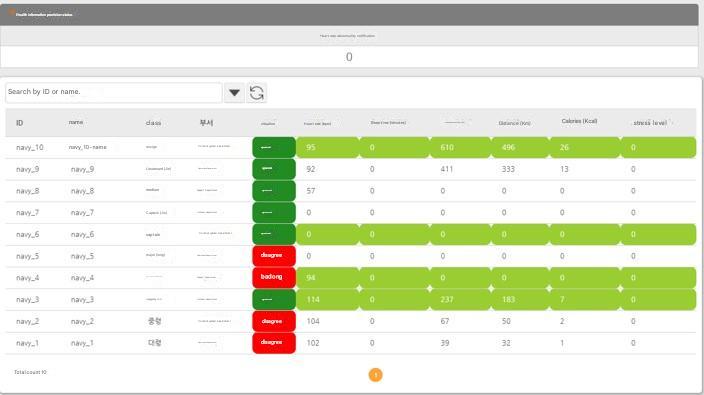Click red 'disagree' badge in navy_2 row
Screen dimensions: 704x395
click(274, 321)
